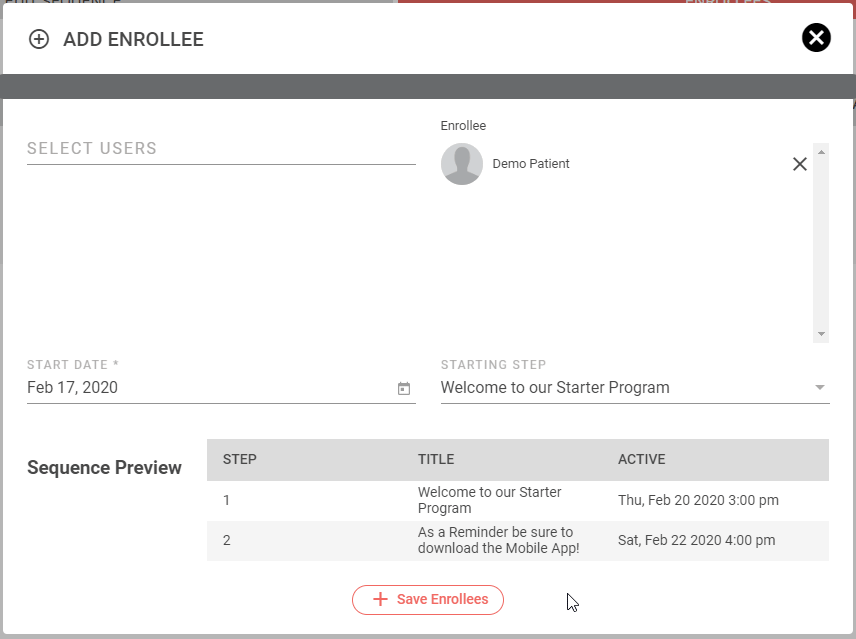Expand the Starting Step dropdown arrow
The image size is (856, 639).
click(x=819, y=388)
